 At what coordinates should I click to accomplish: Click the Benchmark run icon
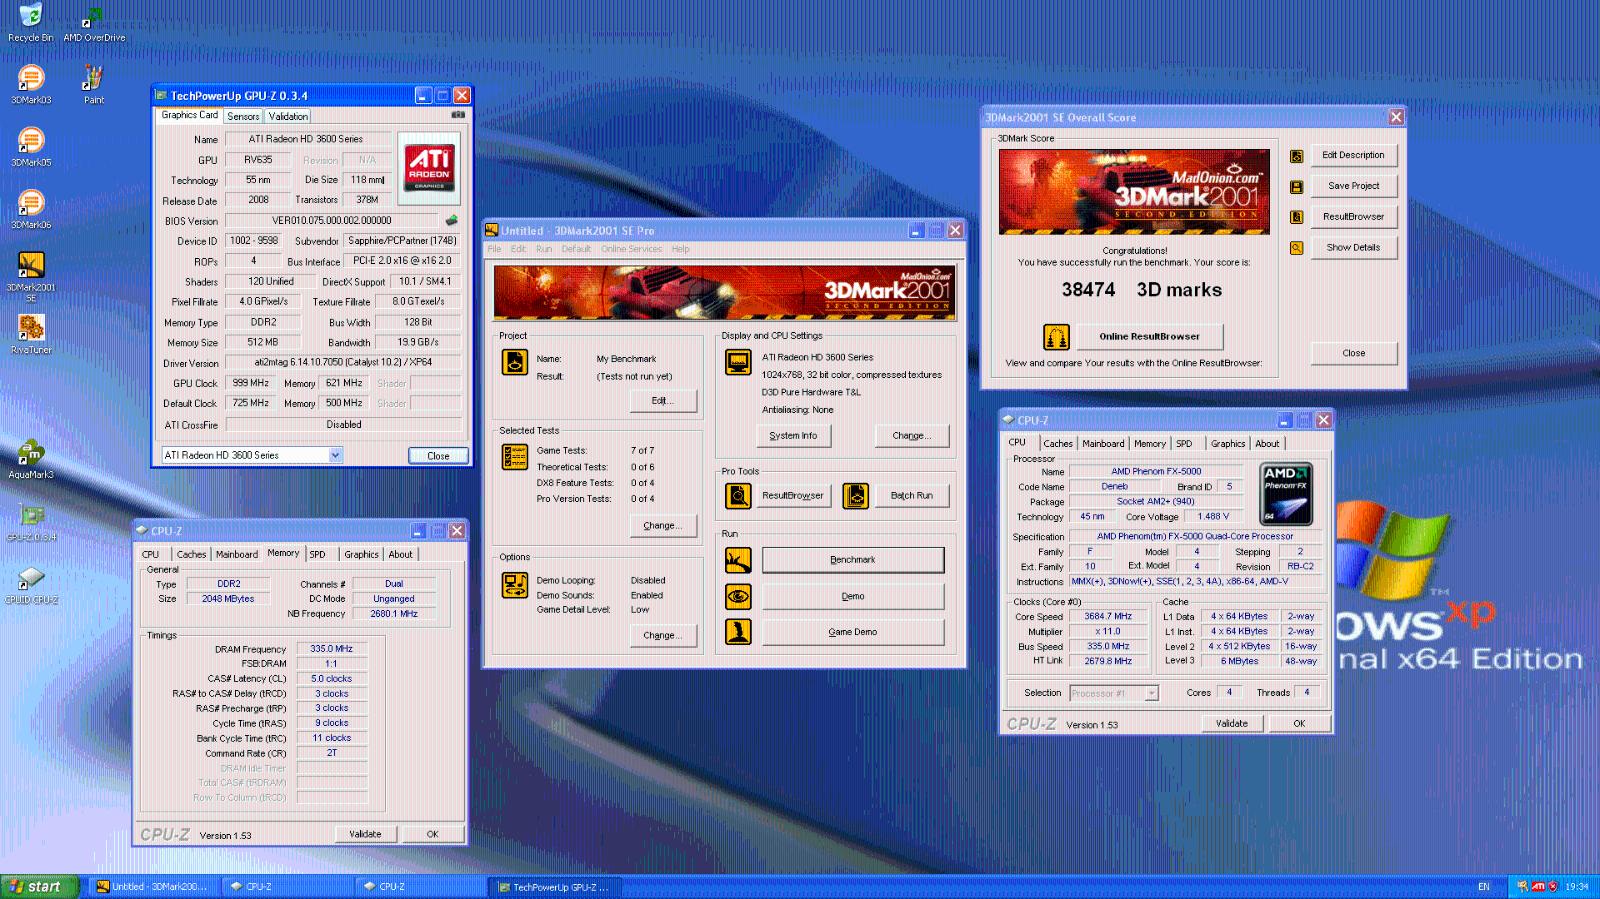click(x=738, y=560)
